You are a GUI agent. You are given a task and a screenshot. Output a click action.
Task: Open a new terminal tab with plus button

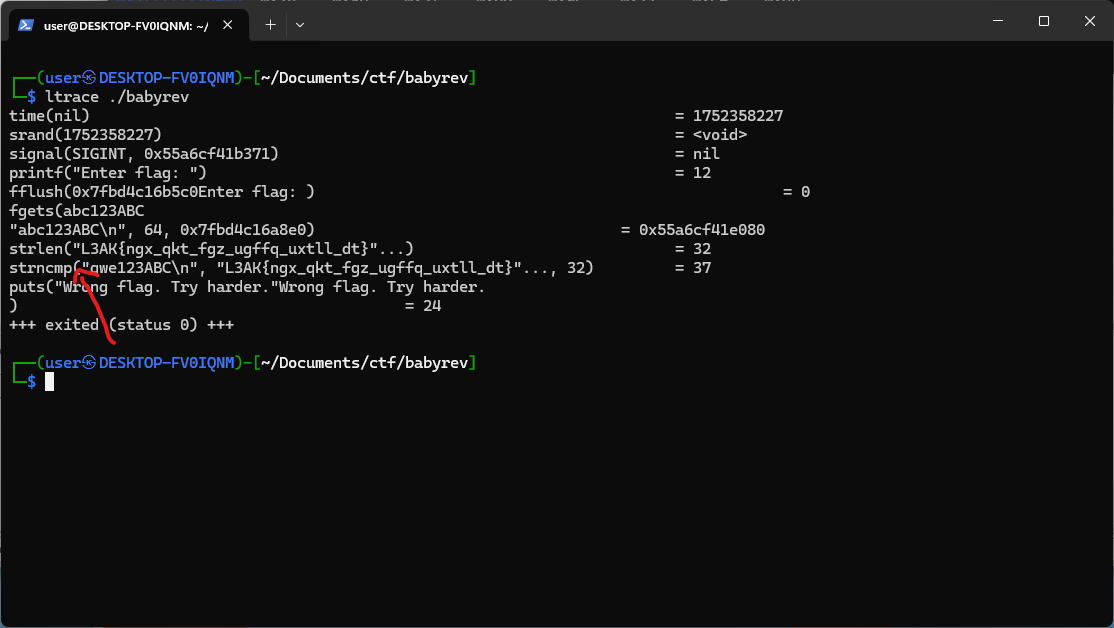(270, 24)
